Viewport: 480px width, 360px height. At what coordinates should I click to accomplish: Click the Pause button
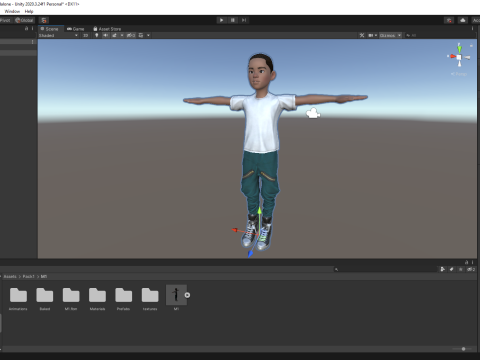coord(233,20)
